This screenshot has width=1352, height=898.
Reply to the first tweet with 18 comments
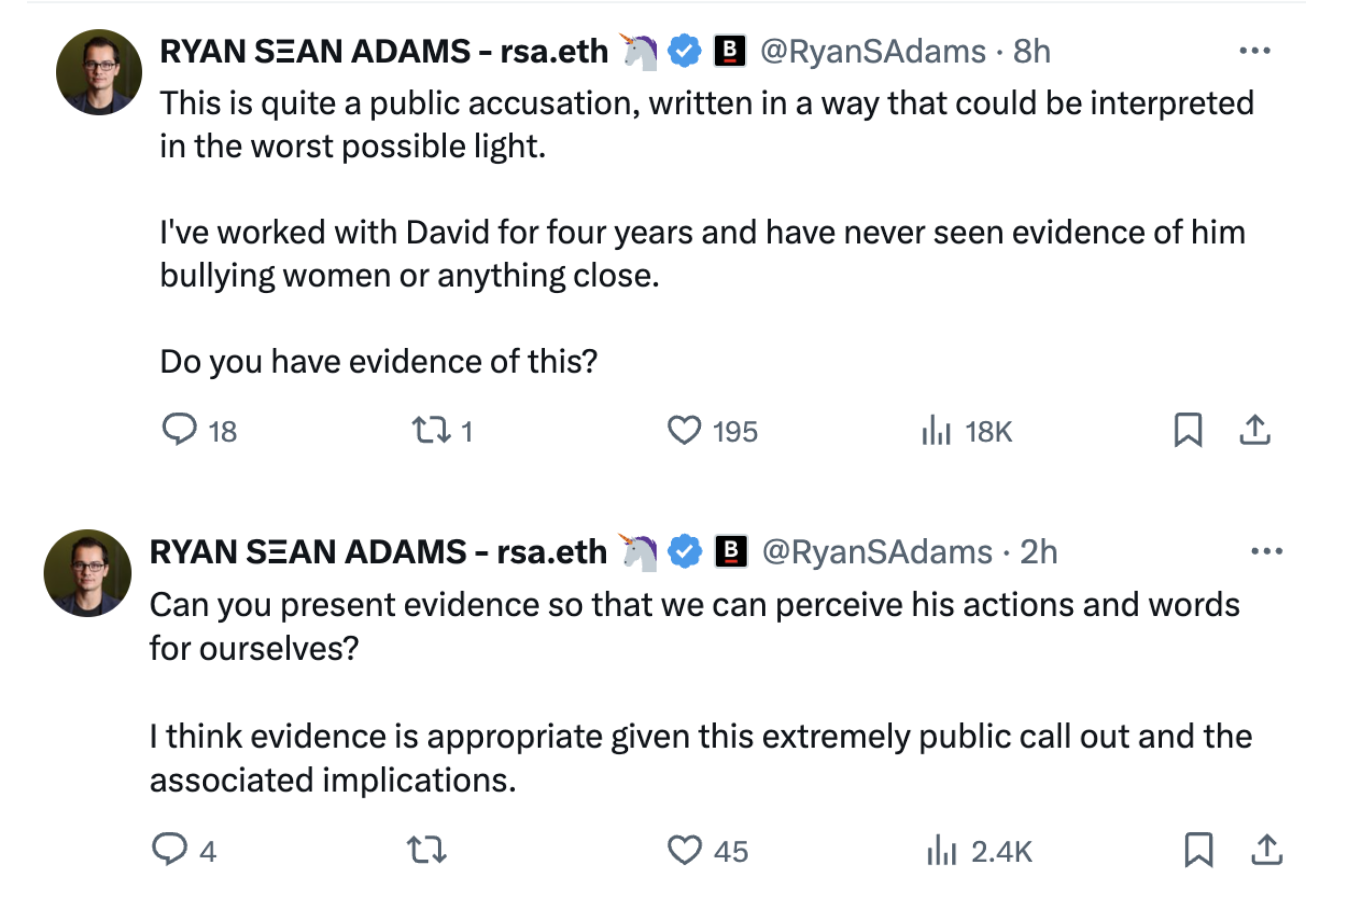[180, 430]
